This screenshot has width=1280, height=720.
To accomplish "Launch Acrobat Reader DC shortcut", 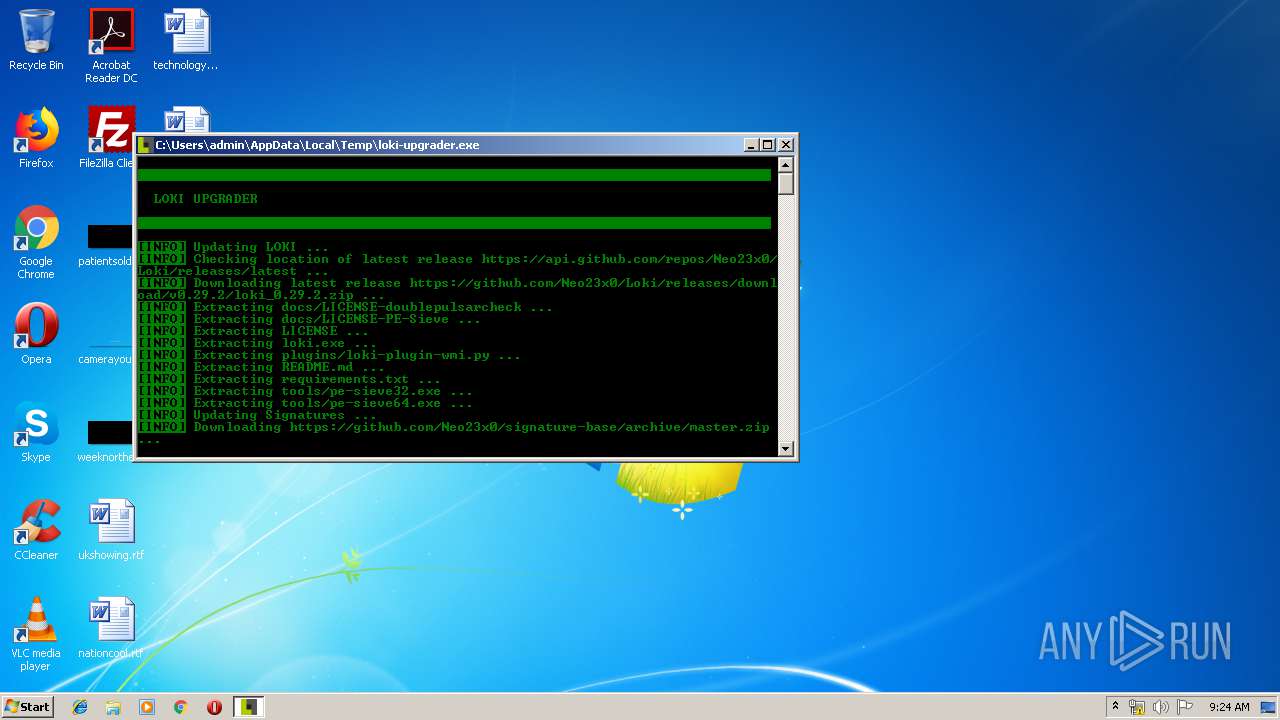I will 111,46.
